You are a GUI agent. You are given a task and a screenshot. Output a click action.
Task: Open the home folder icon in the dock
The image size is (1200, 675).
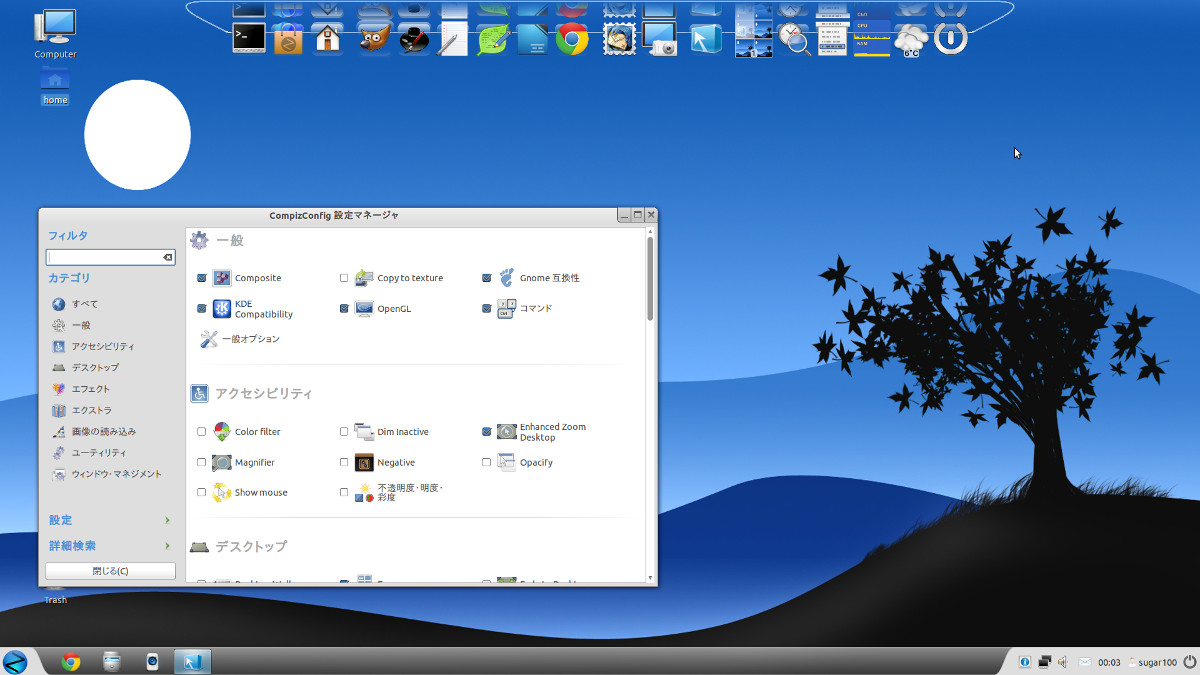pyautogui.click(x=326, y=39)
